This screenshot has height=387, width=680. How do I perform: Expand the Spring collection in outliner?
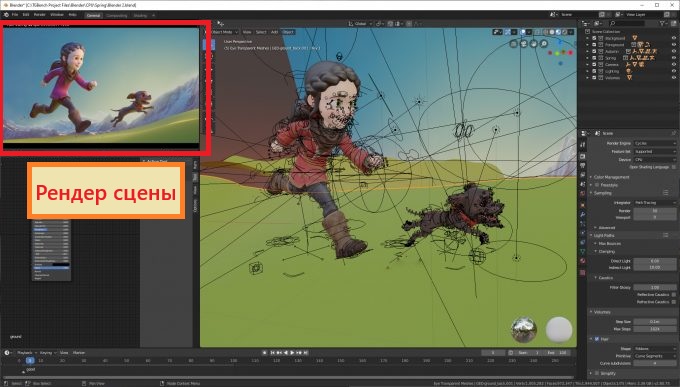(x=588, y=58)
